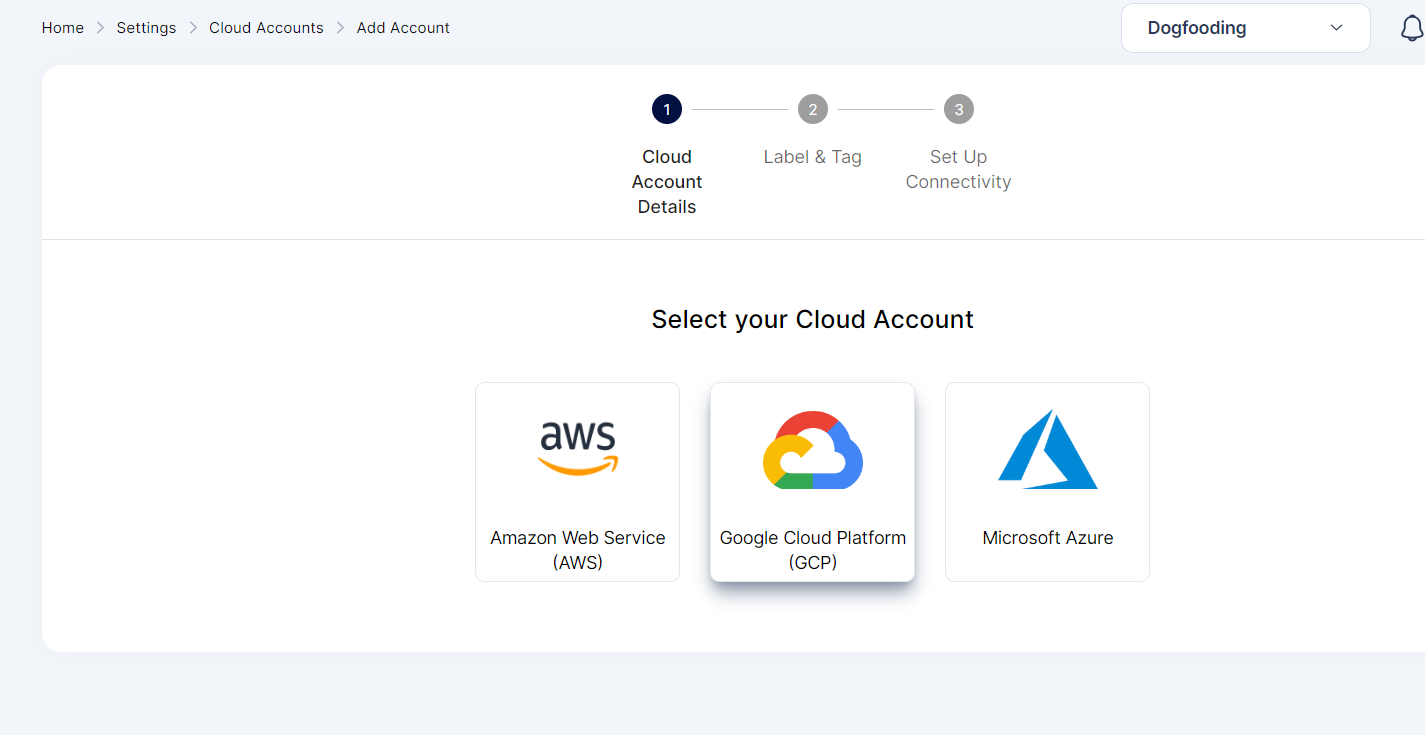Click the Microsoft Azure caption text
This screenshot has height=735, width=1425.
click(x=1047, y=538)
